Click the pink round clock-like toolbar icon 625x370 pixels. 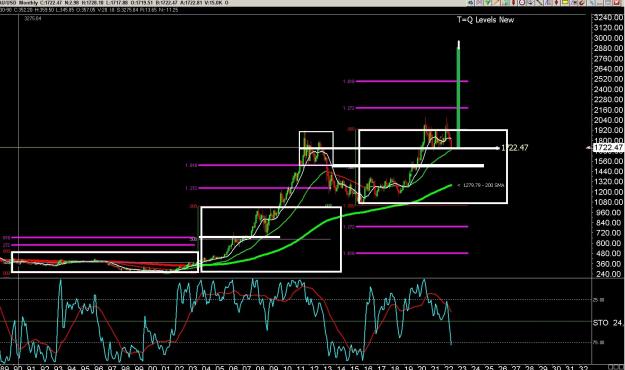pyautogui.click(x=522, y=2)
